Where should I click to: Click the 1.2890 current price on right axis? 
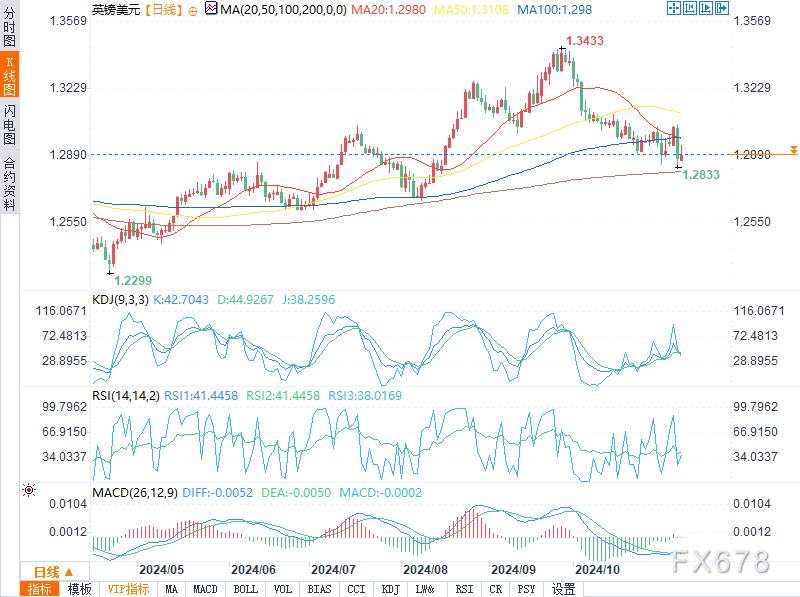(x=752, y=155)
